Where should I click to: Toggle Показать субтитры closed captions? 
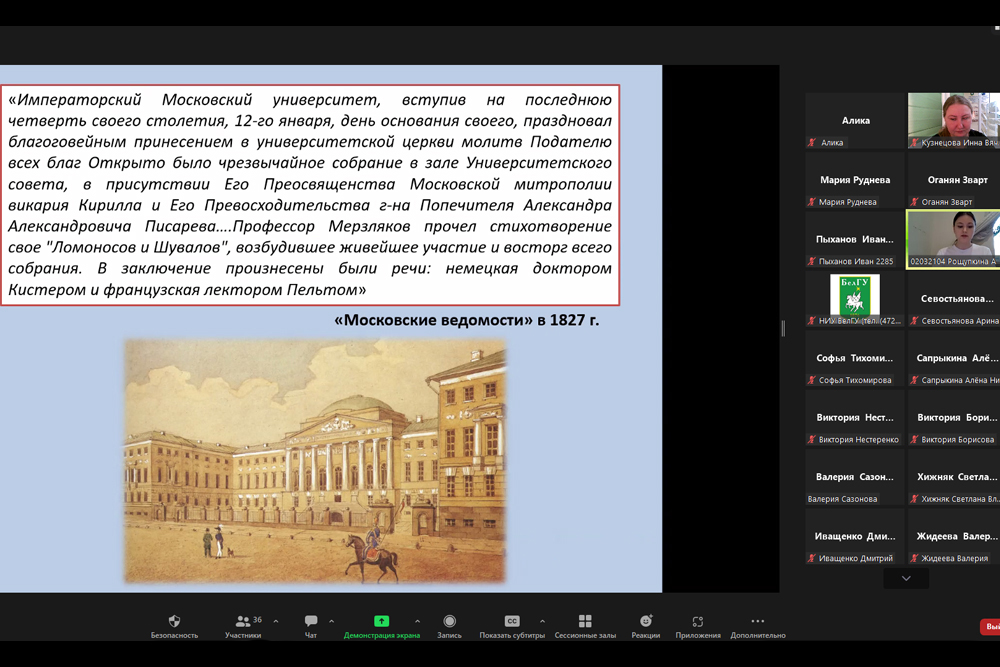512,621
